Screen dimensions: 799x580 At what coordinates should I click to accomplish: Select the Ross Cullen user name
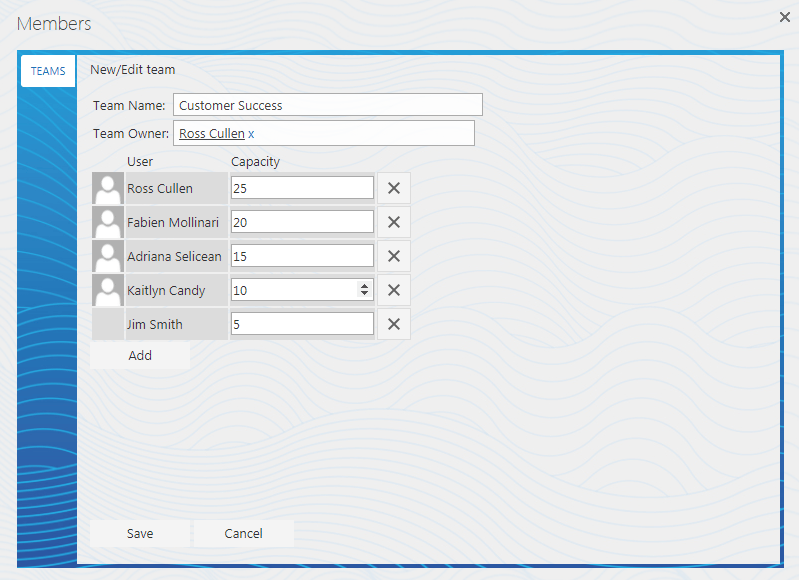pyautogui.click(x=160, y=189)
